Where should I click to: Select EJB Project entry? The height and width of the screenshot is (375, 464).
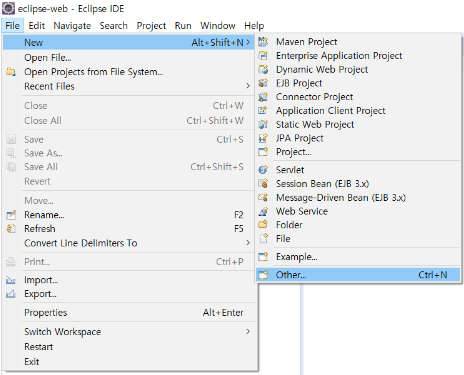click(358, 83)
